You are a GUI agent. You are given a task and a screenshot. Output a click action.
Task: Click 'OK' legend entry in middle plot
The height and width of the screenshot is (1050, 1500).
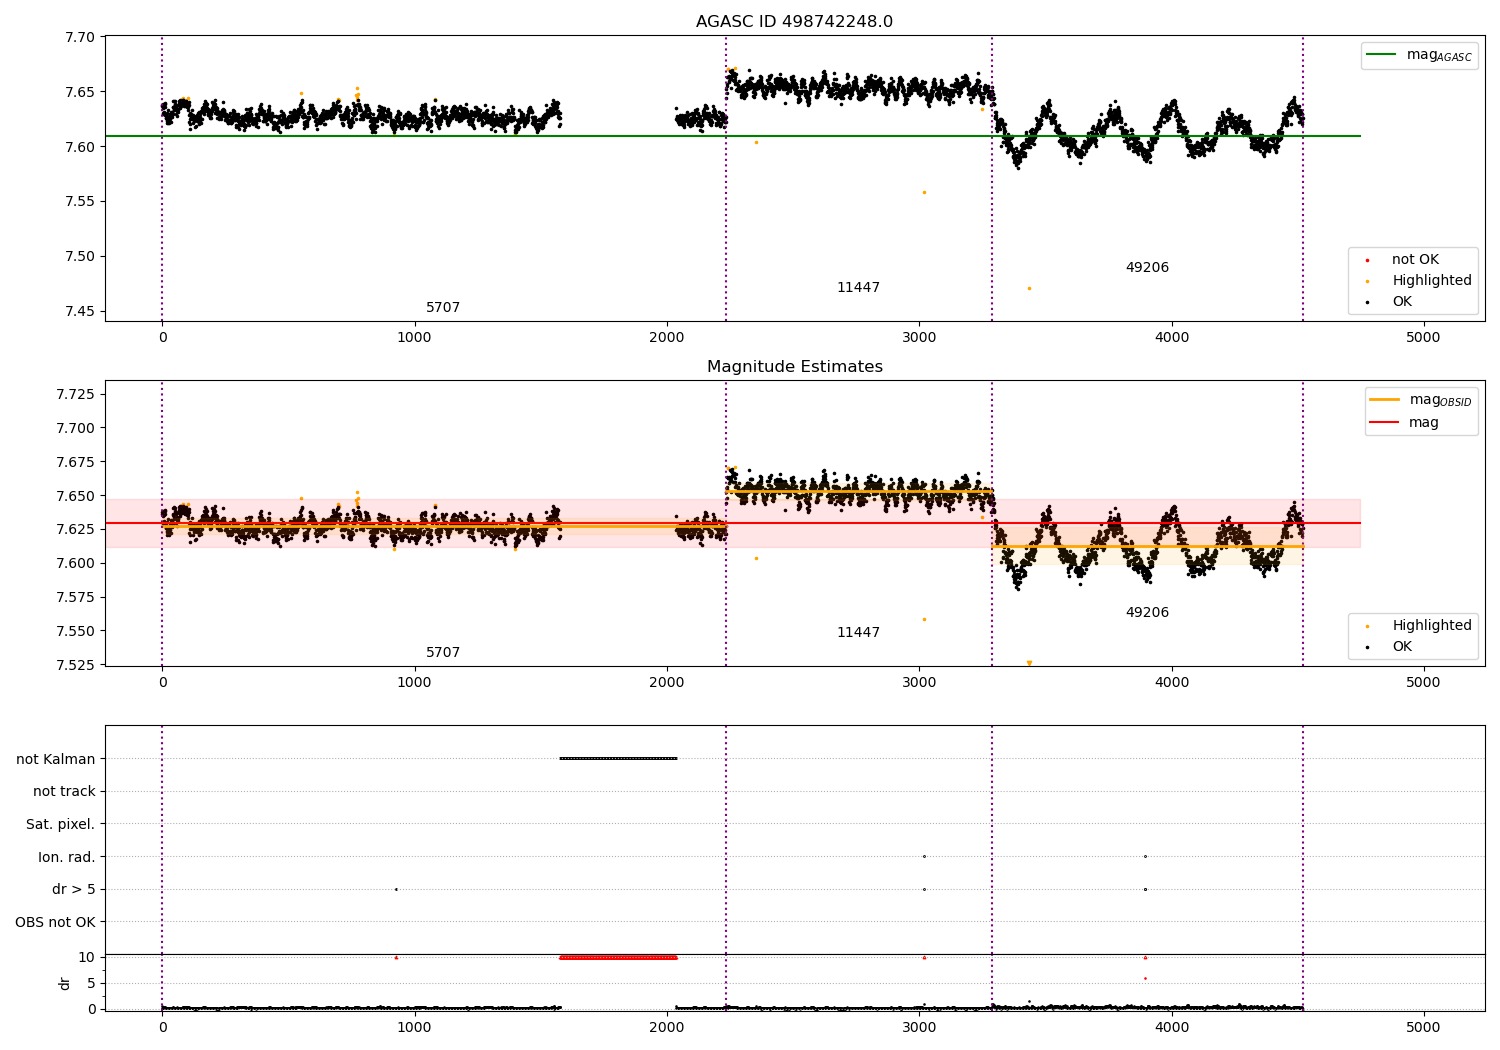[x=1402, y=646]
